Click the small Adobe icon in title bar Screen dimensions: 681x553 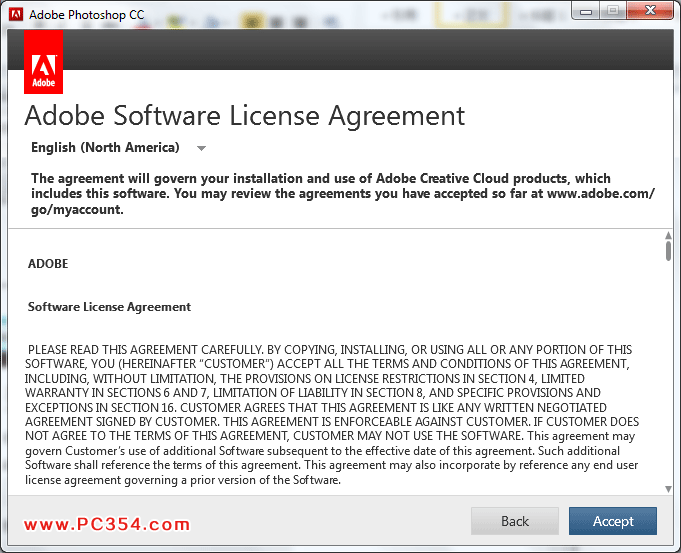click(16, 14)
